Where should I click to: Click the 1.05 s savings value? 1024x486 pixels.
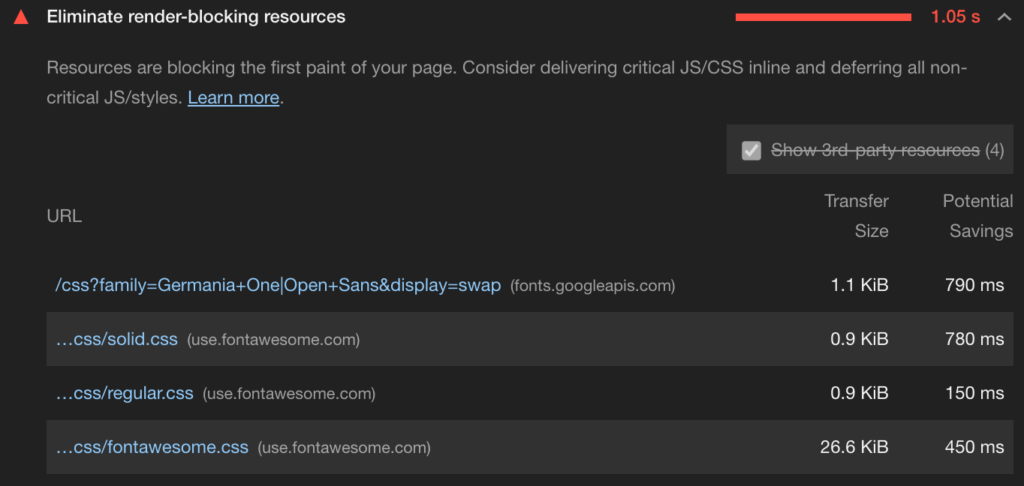(x=955, y=17)
